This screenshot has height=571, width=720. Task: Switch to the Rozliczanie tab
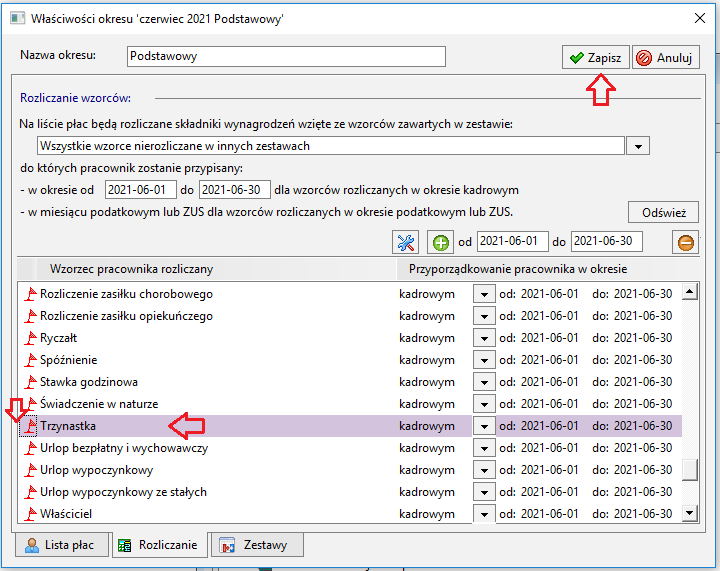[x=159, y=545]
